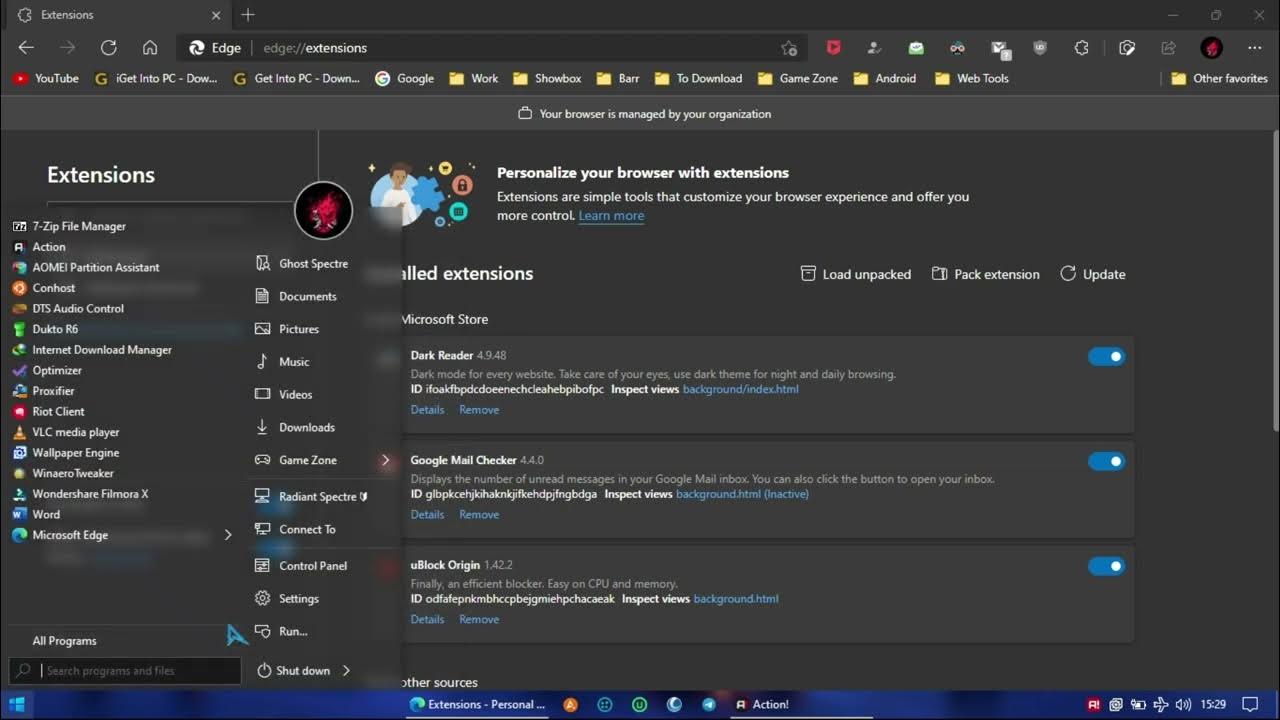Open the Work favorites folder
The image size is (1280, 720).
(474, 78)
